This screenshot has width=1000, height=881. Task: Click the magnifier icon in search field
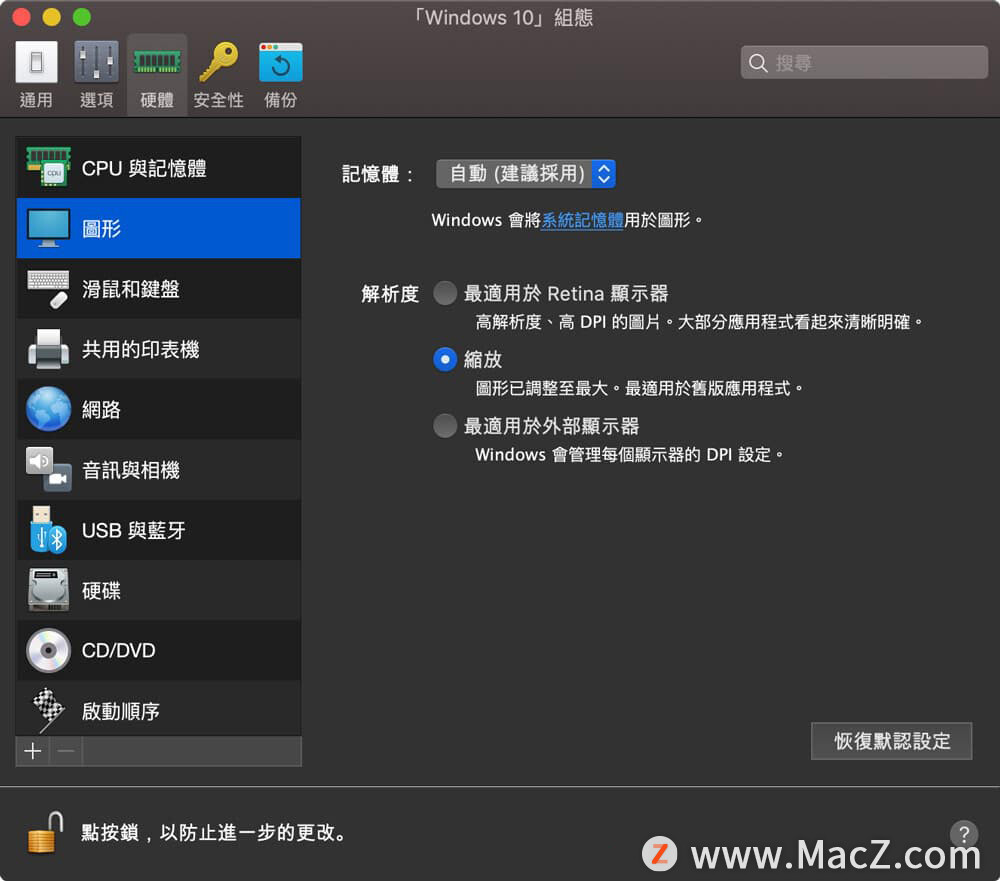758,63
